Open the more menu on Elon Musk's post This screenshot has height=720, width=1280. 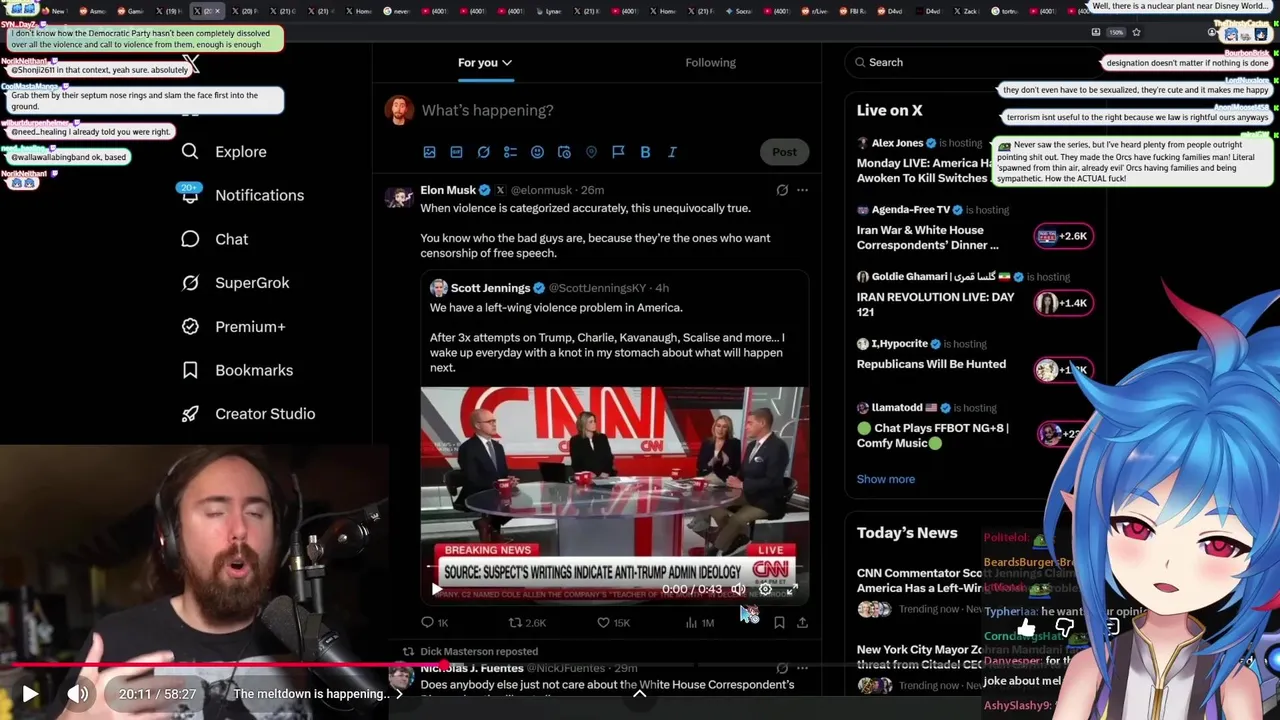(x=802, y=190)
